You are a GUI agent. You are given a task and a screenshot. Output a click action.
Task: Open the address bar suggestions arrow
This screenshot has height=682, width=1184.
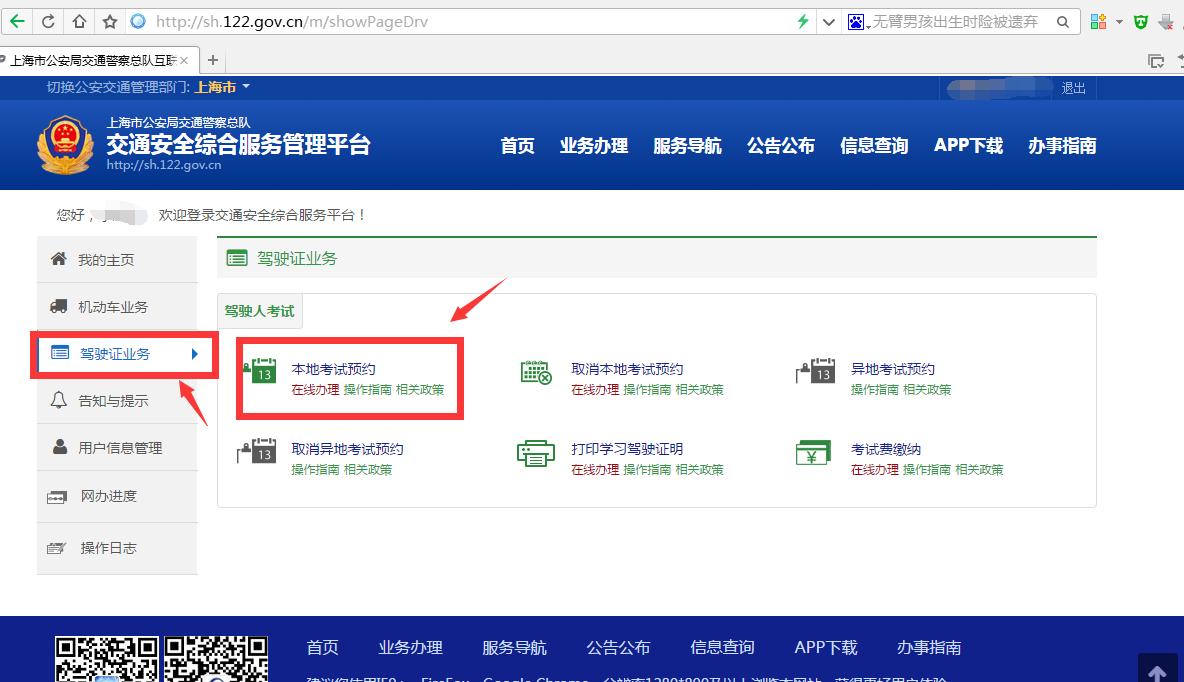(x=828, y=20)
